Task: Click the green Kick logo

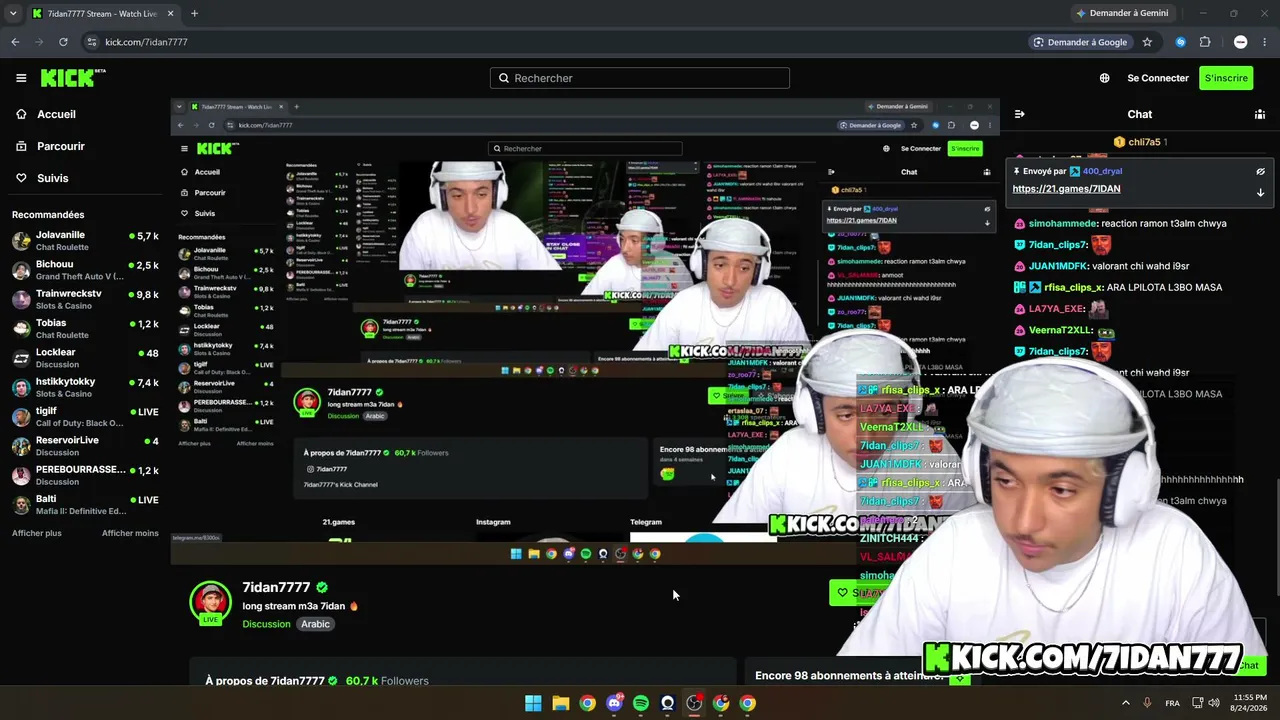Action: pyautogui.click(x=73, y=78)
